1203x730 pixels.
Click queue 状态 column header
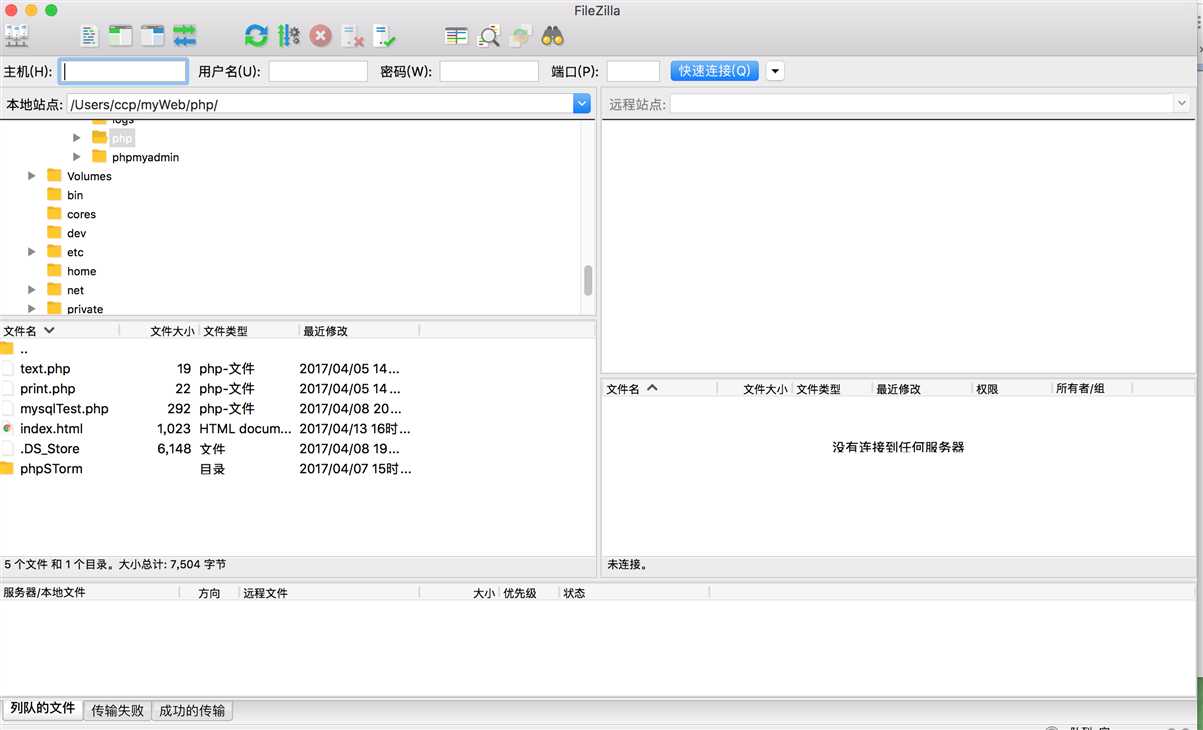tap(634, 593)
